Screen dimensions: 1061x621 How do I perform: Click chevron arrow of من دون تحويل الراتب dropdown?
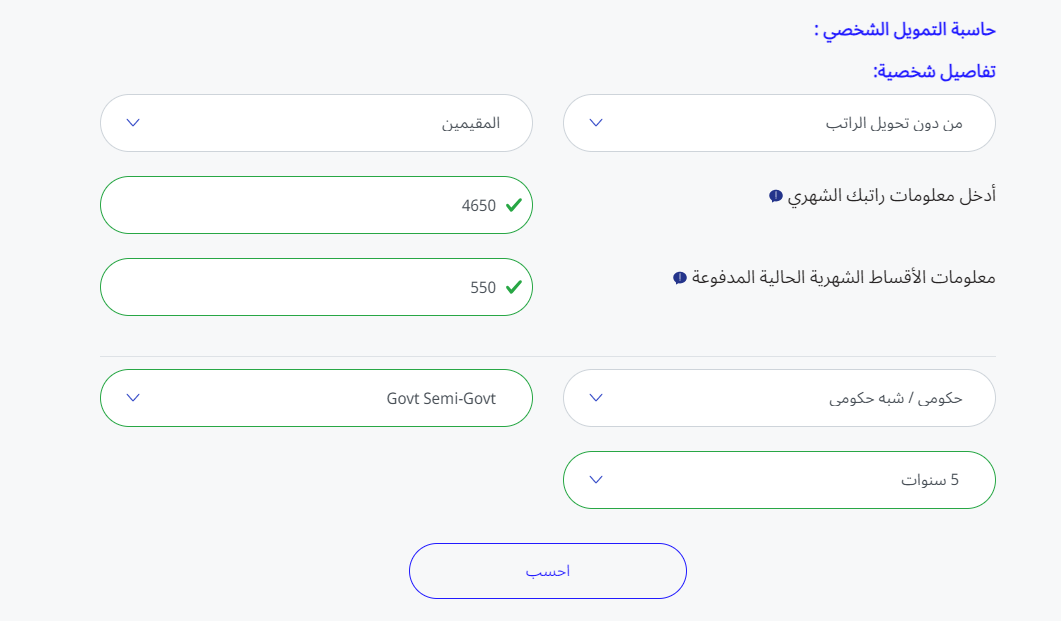click(596, 123)
